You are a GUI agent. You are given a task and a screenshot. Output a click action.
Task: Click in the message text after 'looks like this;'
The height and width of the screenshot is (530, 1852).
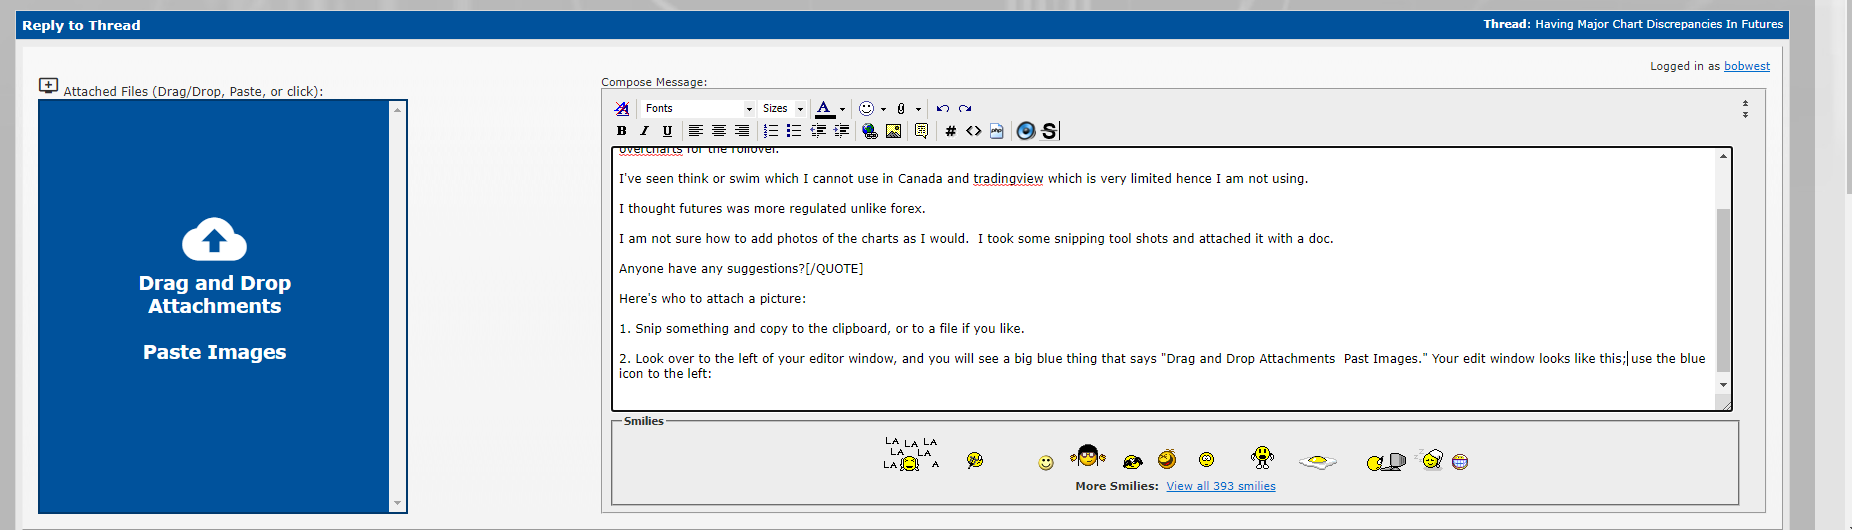click(x=1627, y=358)
